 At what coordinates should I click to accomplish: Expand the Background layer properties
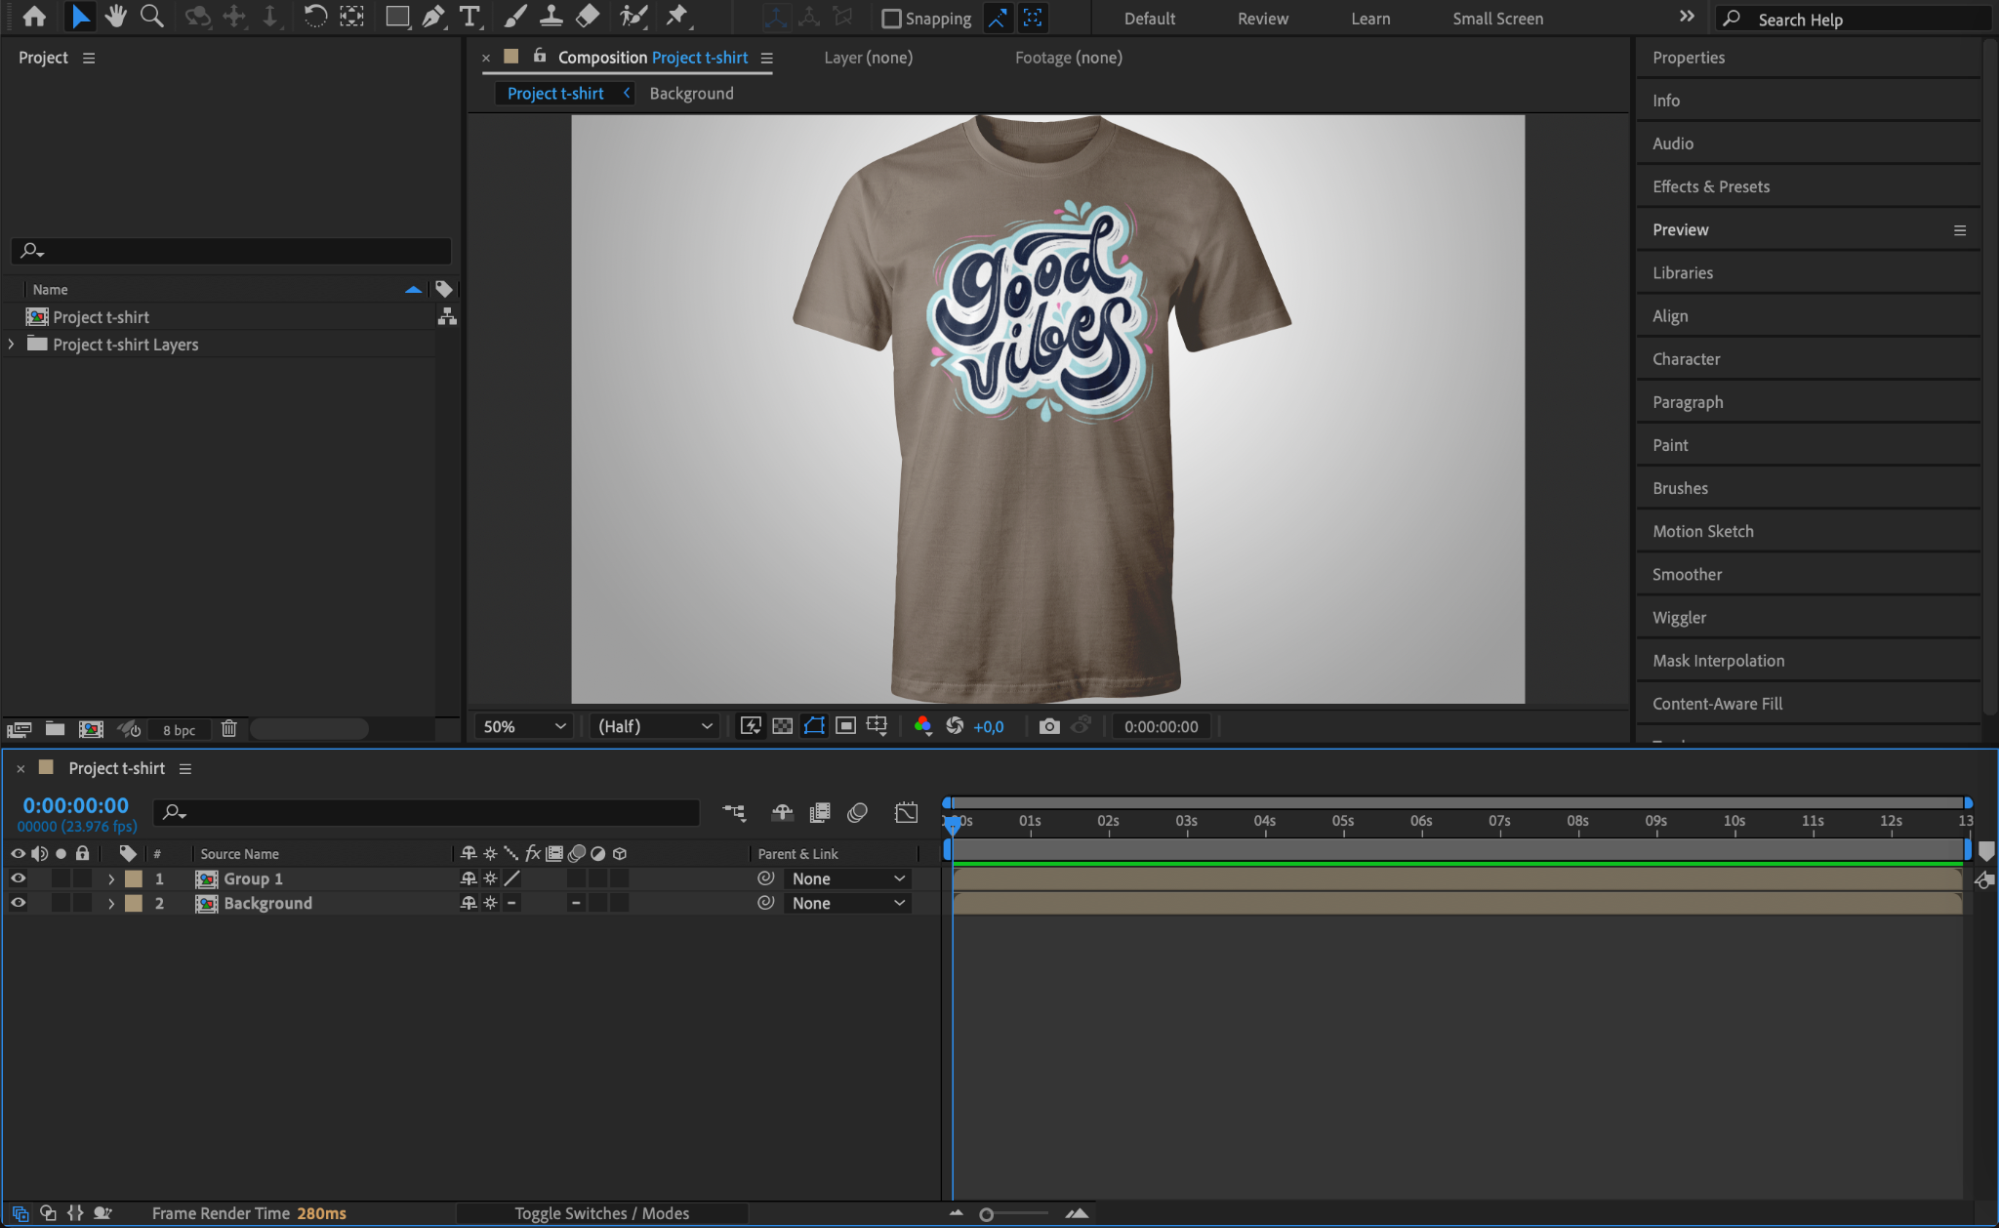point(111,903)
